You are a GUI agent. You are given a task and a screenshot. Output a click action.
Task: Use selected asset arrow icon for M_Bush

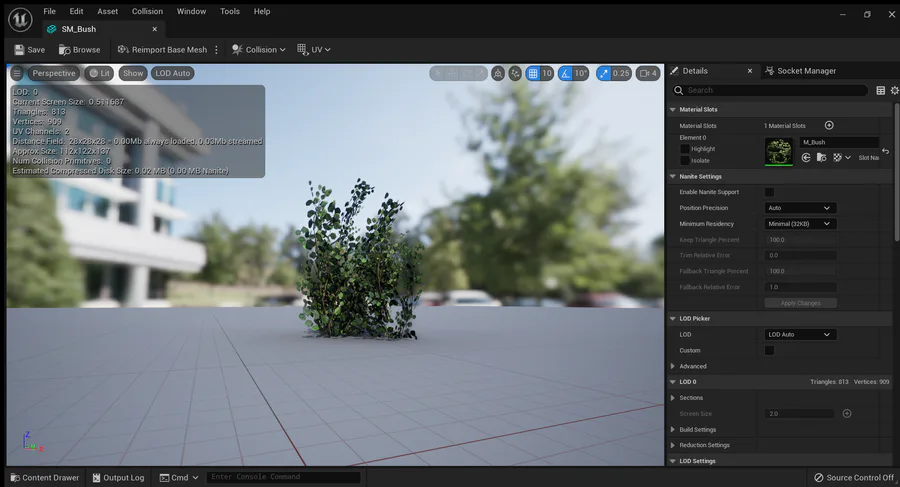point(806,157)
